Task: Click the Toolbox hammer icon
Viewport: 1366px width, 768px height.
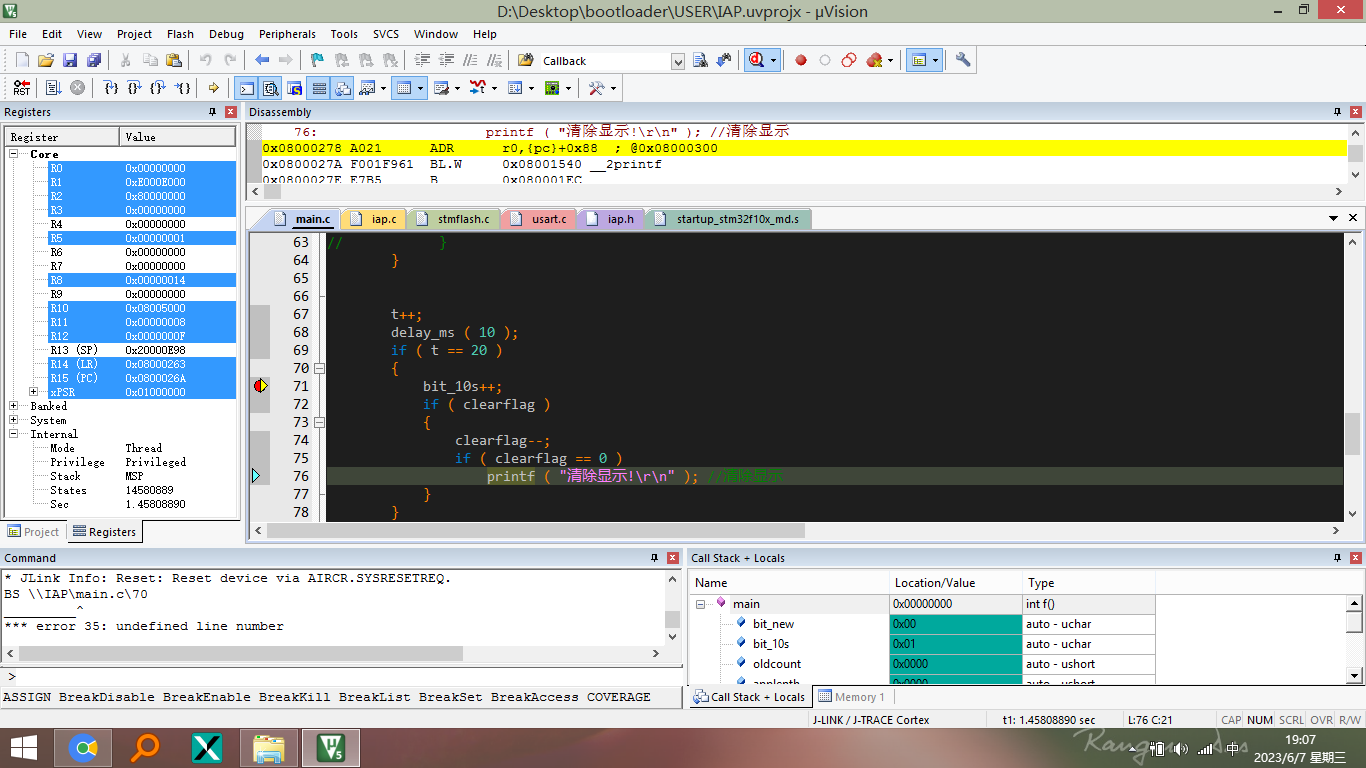Action: click(596, 88)
